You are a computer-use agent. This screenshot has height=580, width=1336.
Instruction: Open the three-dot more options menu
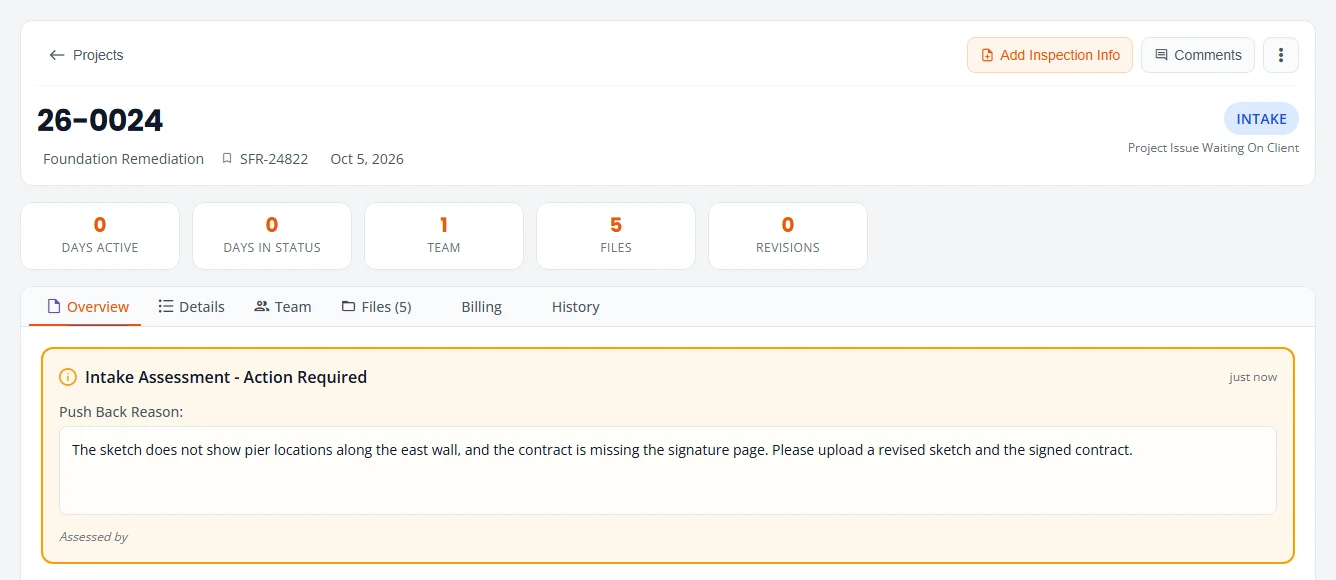pos(1281,55)
